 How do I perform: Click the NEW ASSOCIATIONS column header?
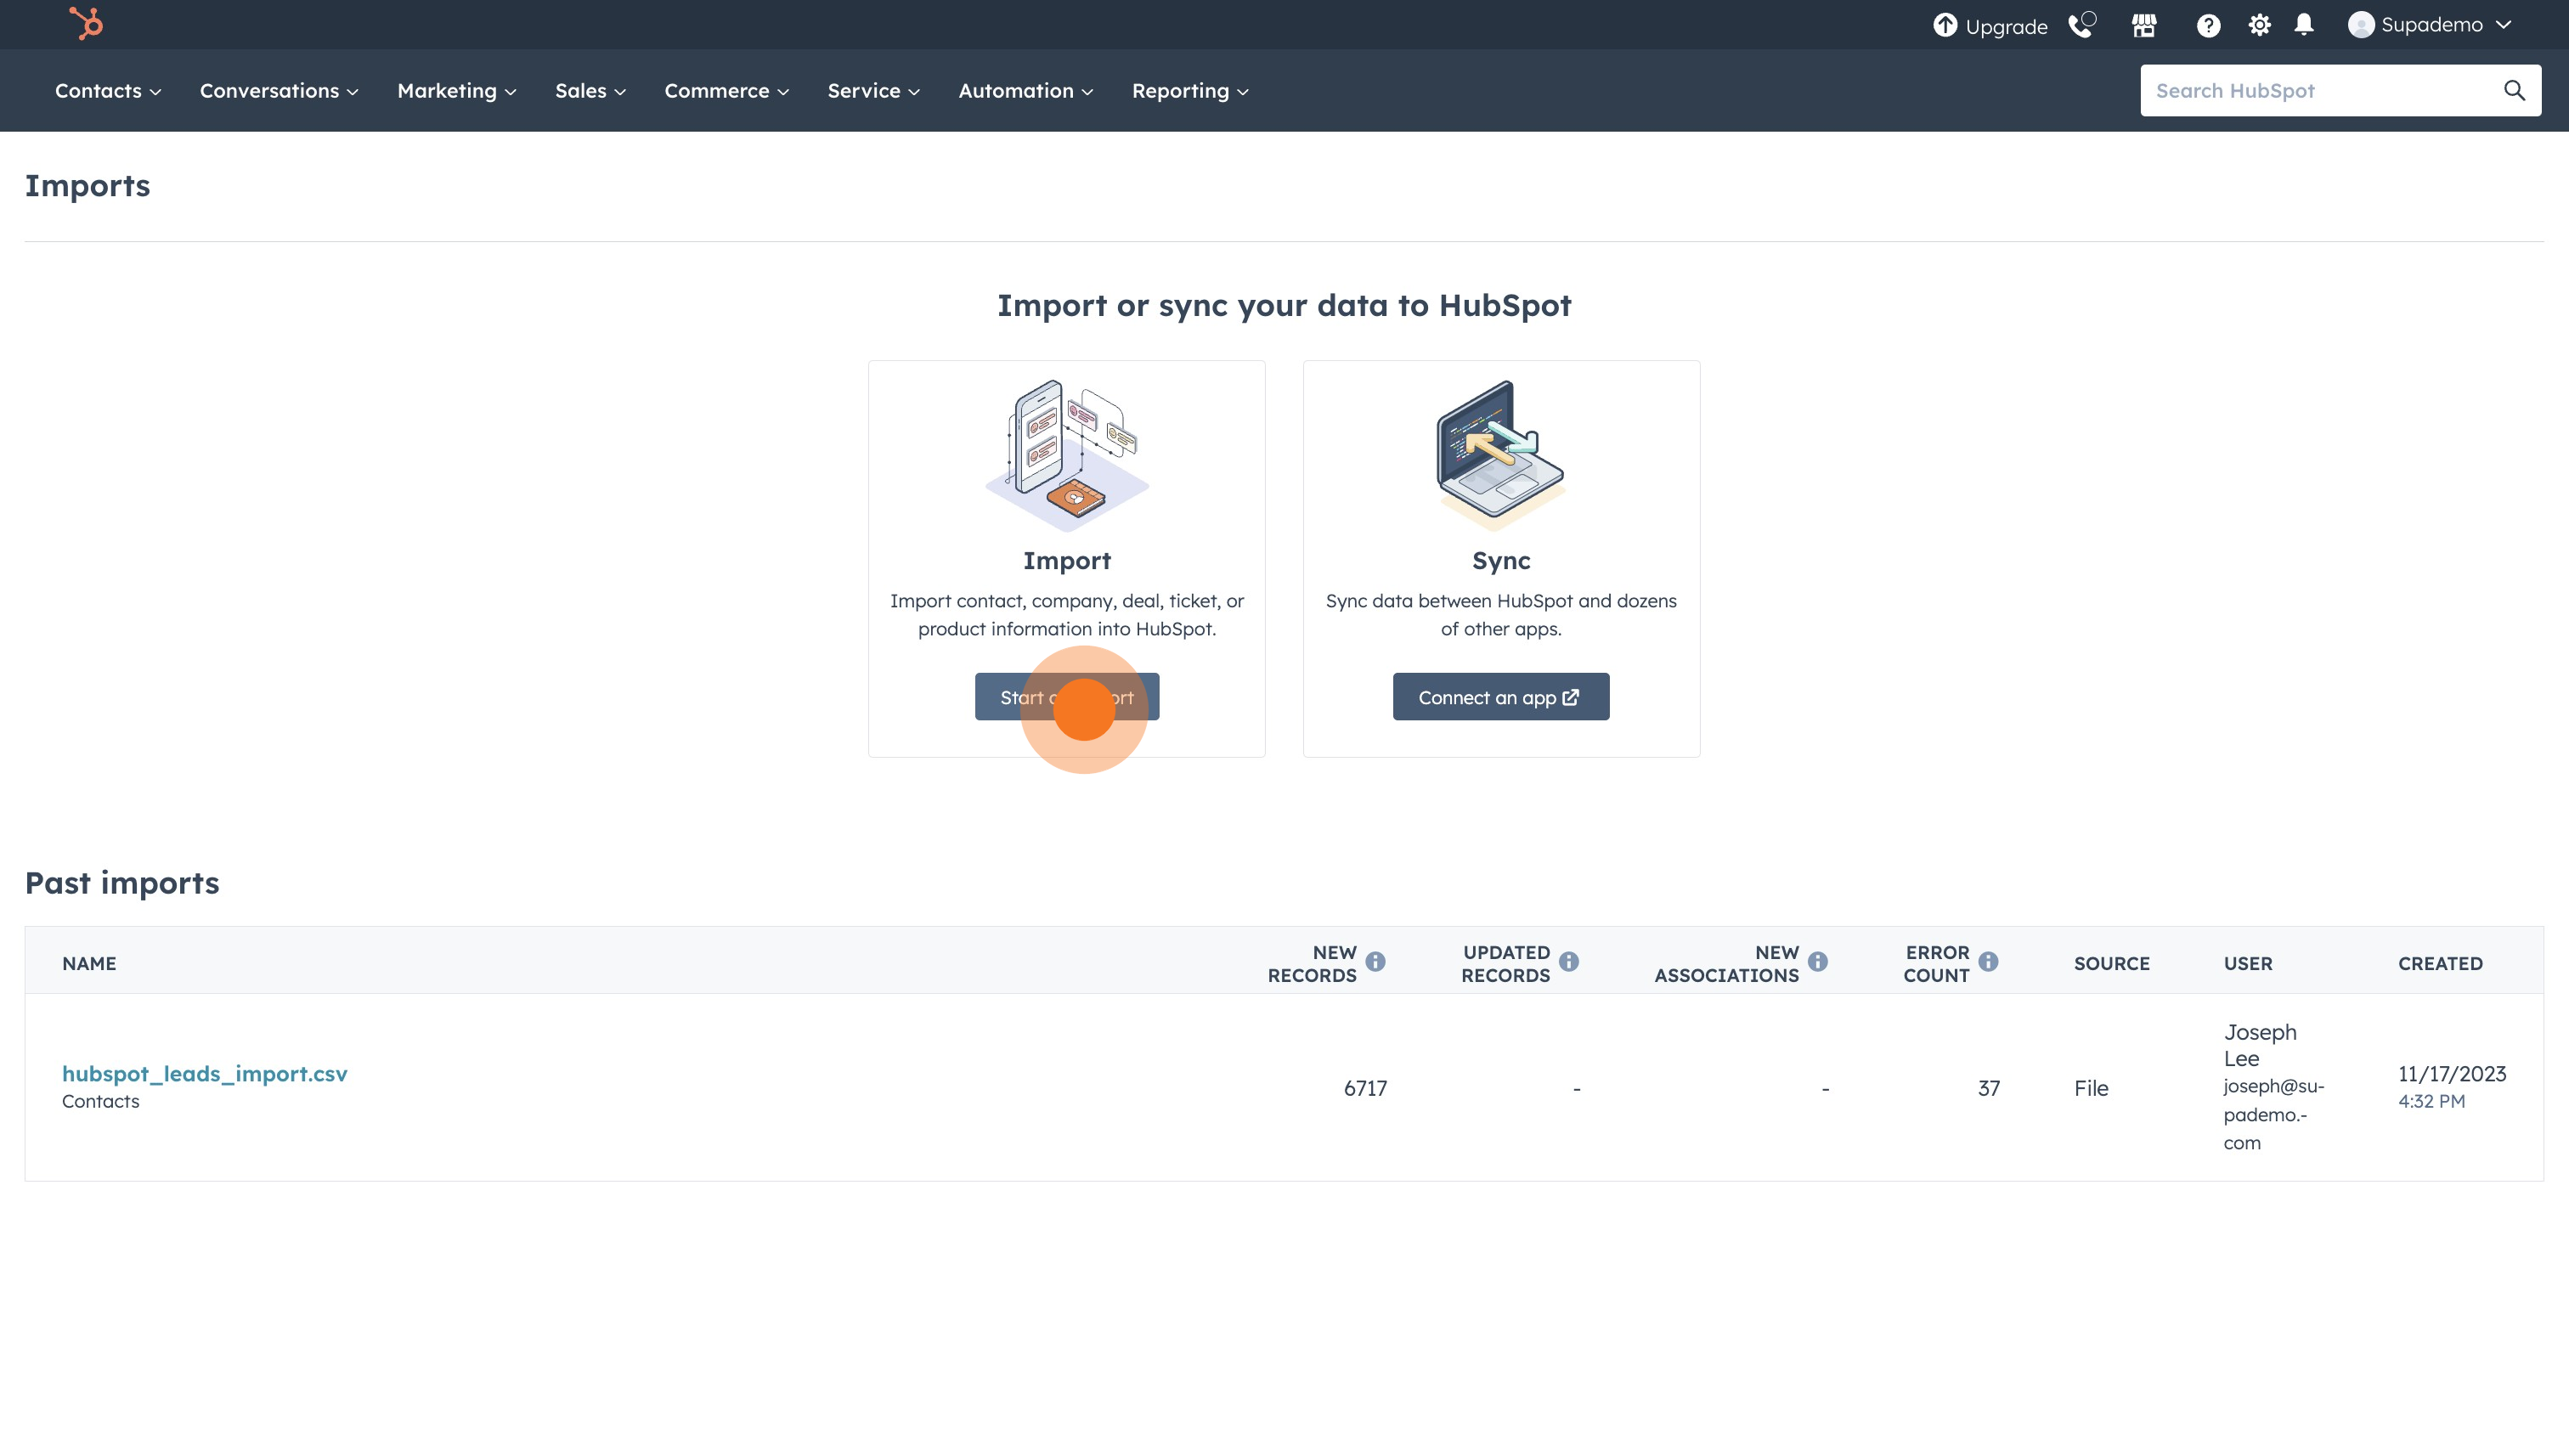1727,964
